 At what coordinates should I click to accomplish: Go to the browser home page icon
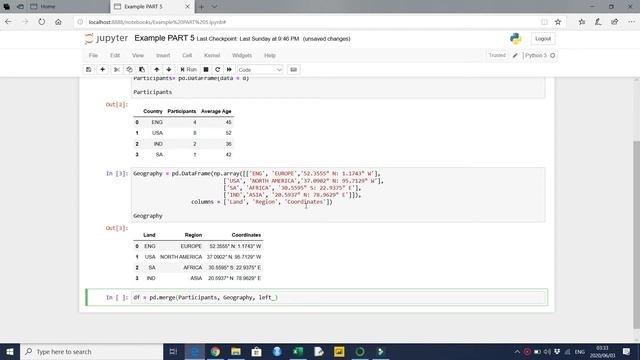[58, 22]
